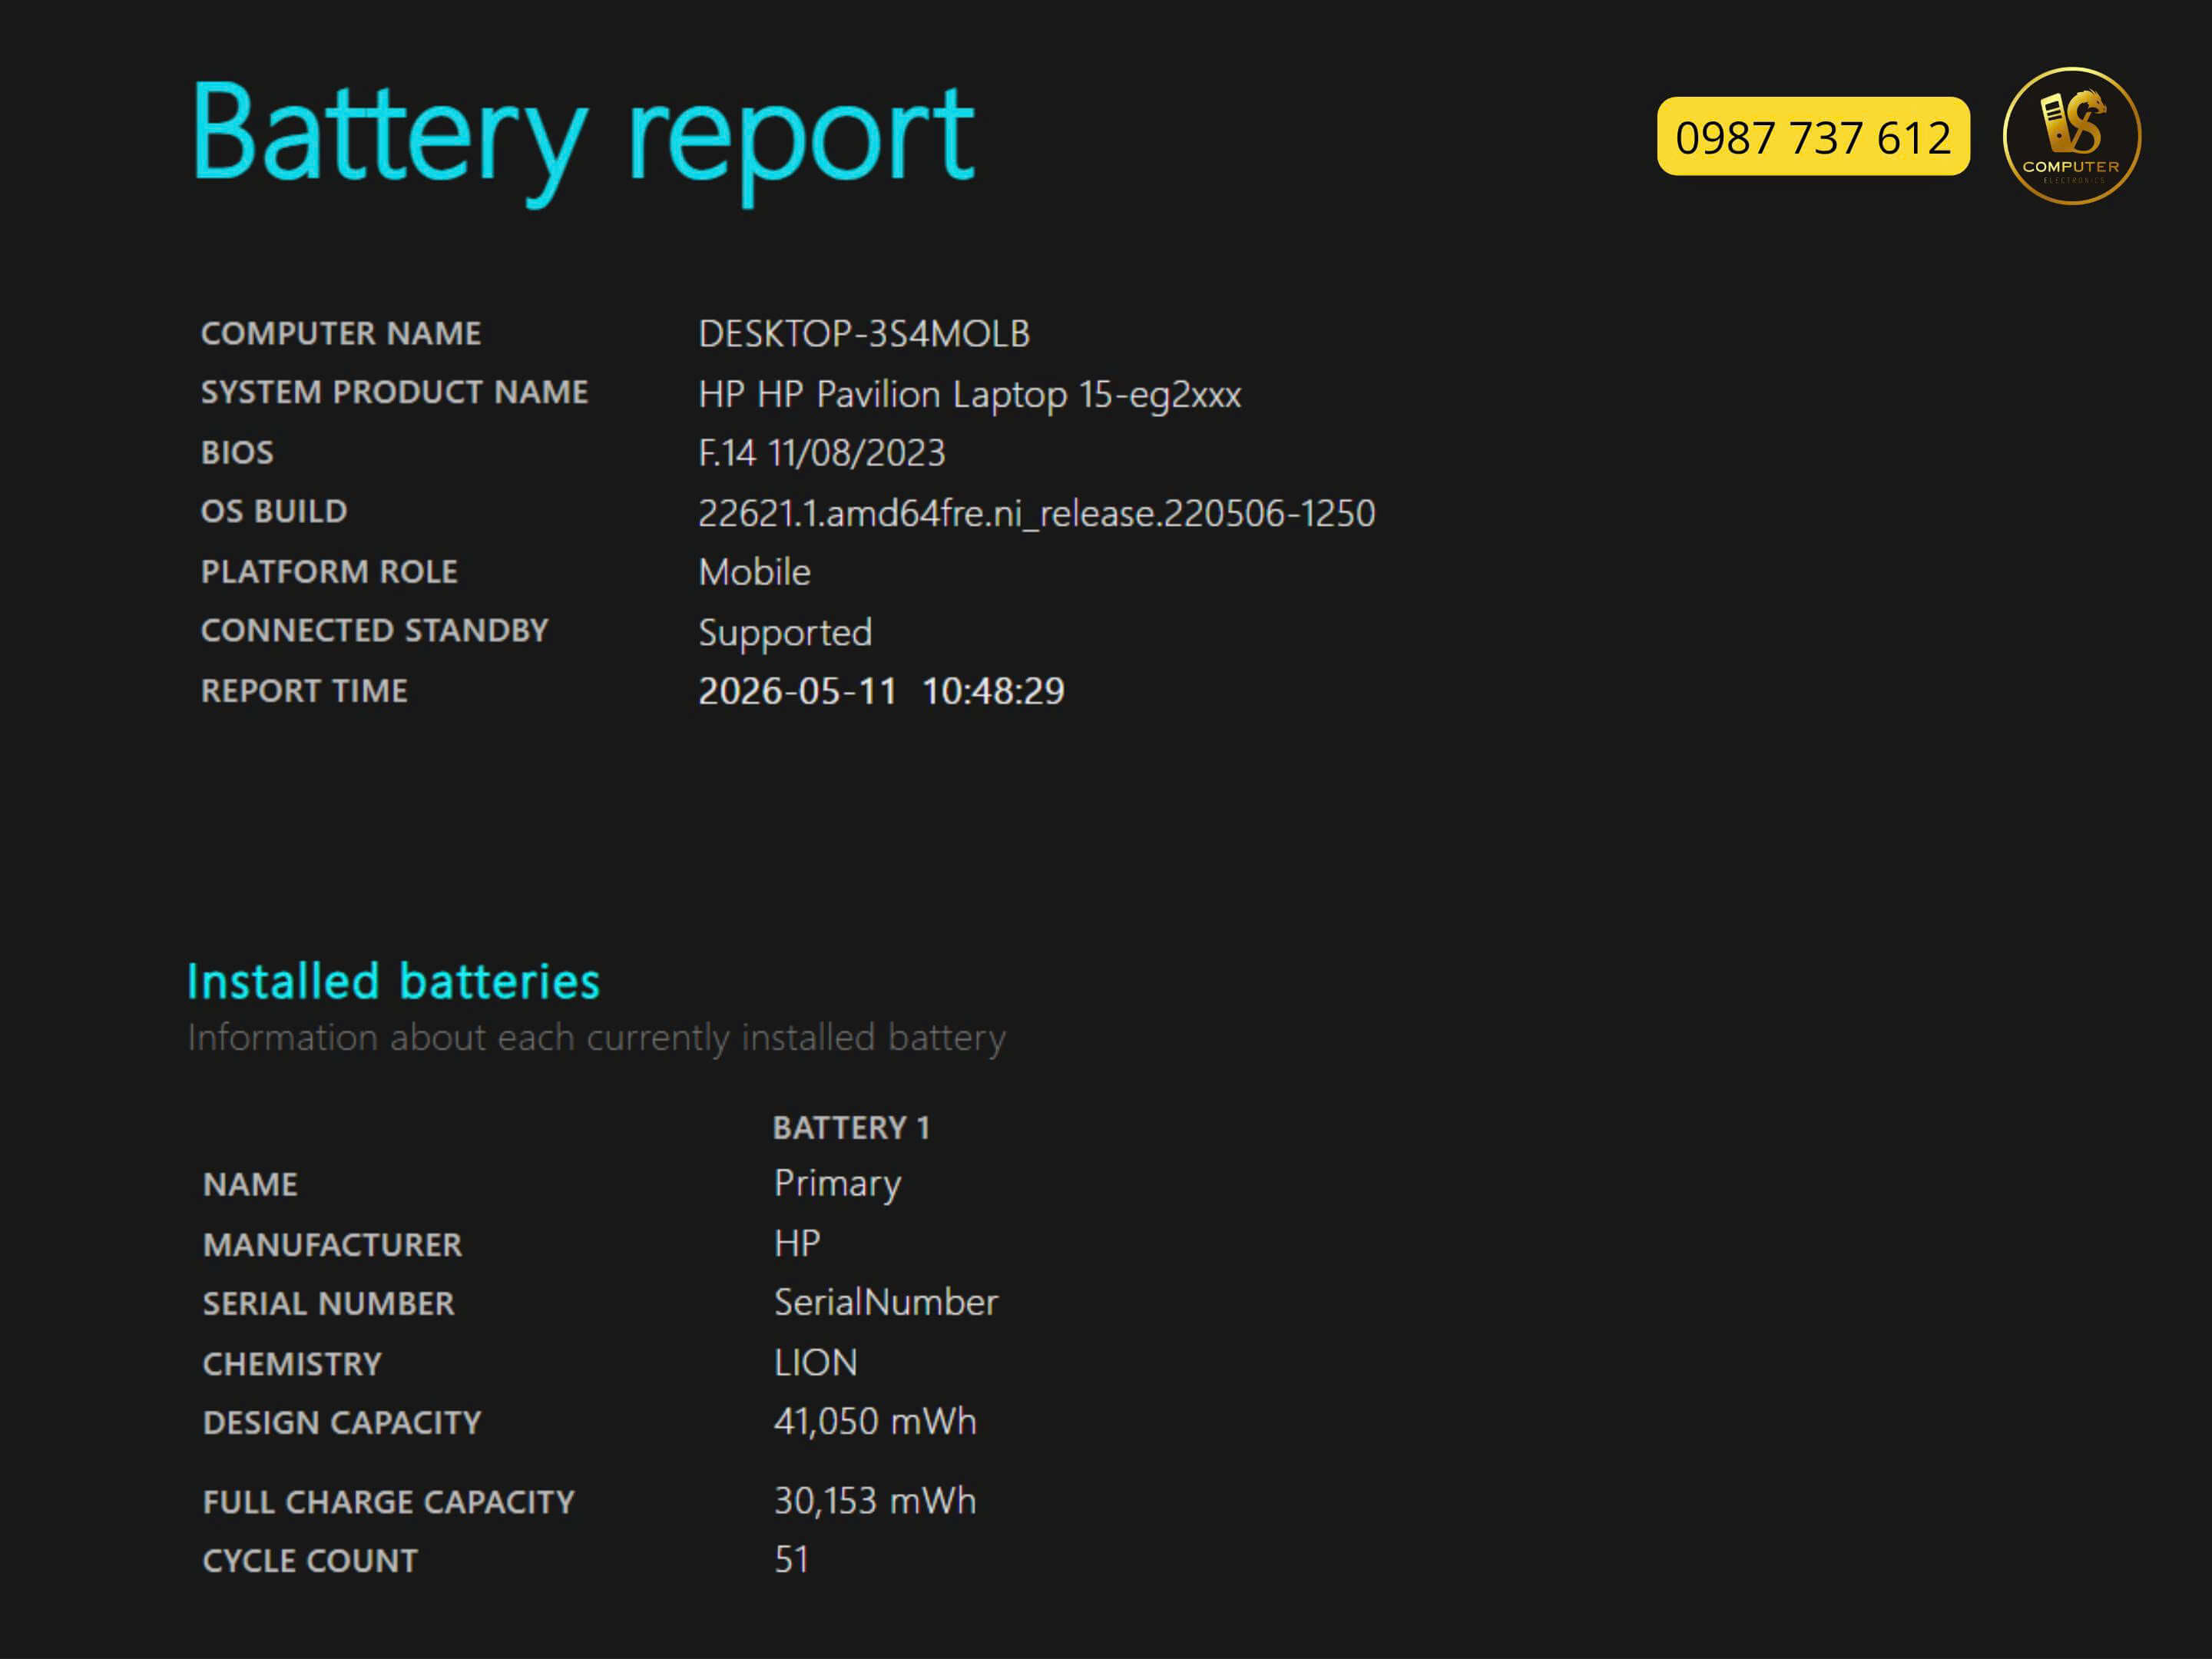2212x1659 pixels.
Task: Select the CHEMISTRY row label
Action: [x=292, y=1364]
